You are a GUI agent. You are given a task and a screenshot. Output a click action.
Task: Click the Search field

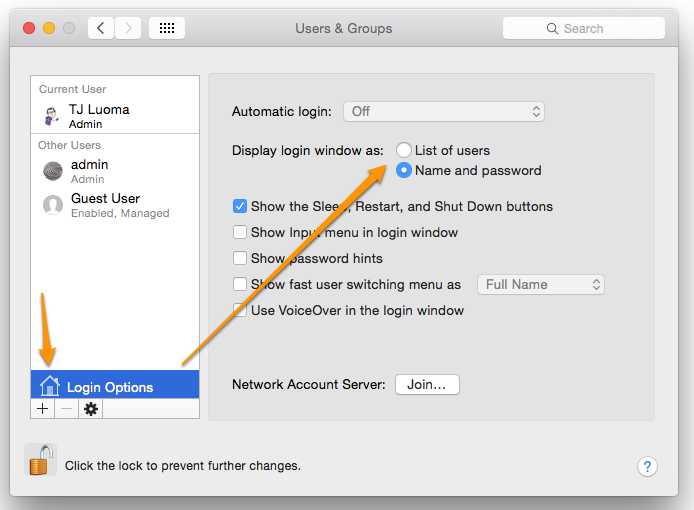[584, 28]
